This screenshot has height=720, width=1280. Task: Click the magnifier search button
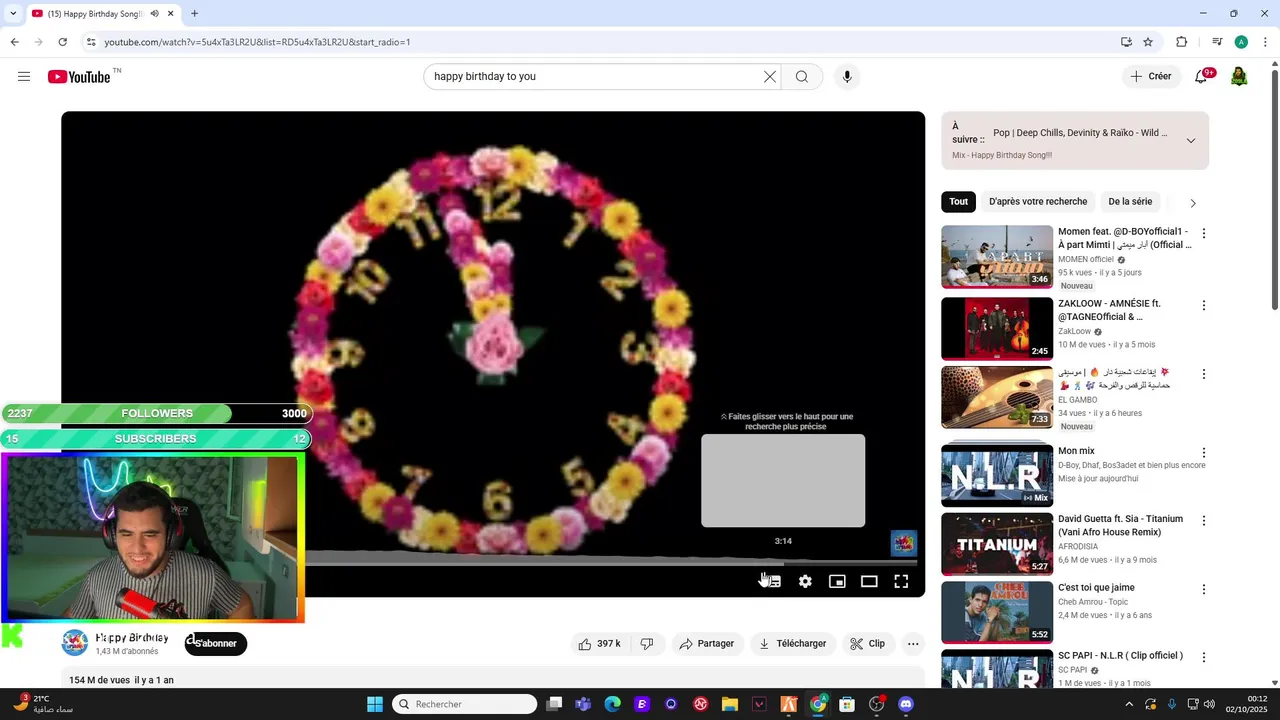tap(802, 77)
